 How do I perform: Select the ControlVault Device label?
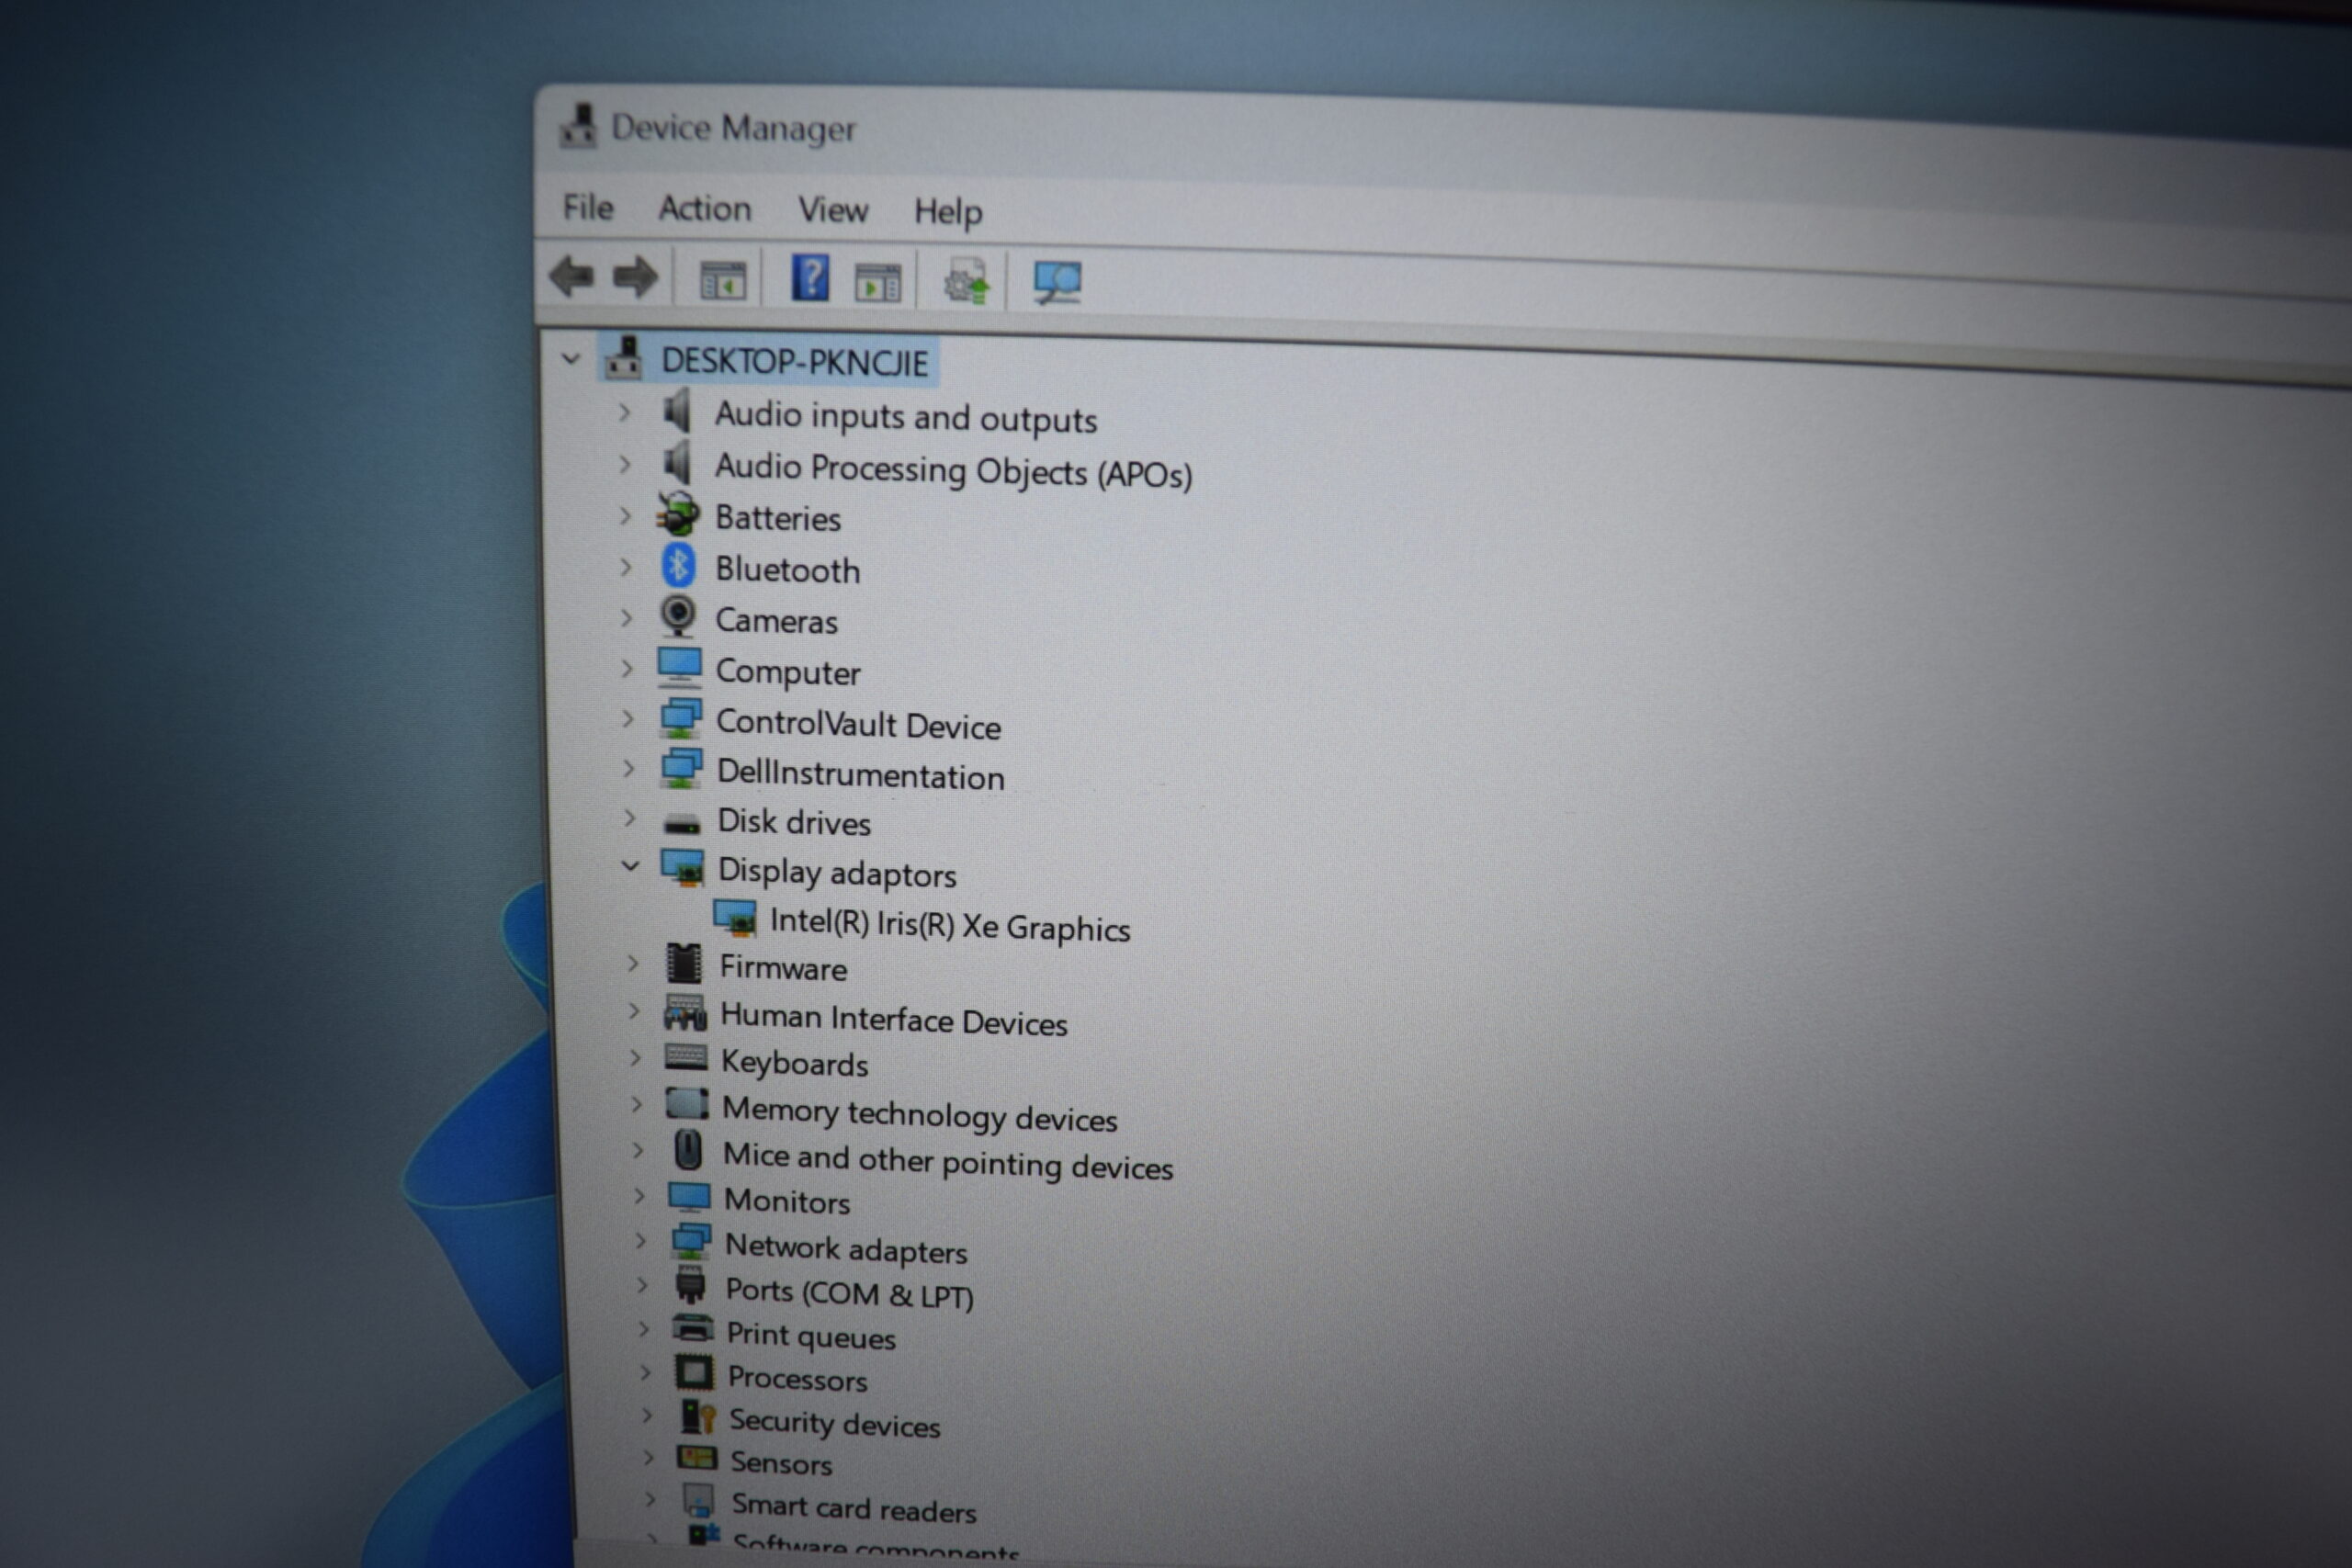[859, 724]
